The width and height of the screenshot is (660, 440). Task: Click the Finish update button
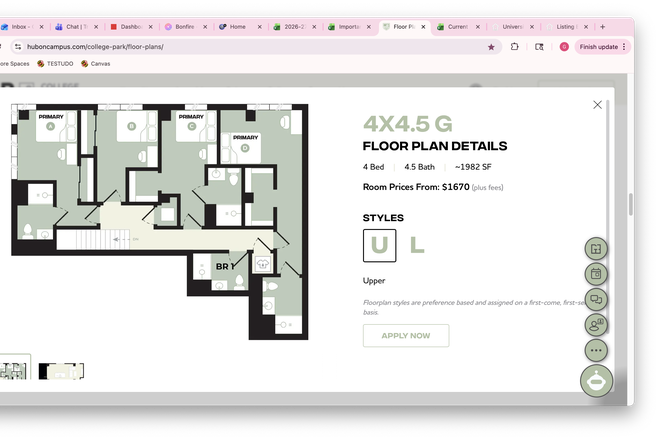[x=598, y=47]
